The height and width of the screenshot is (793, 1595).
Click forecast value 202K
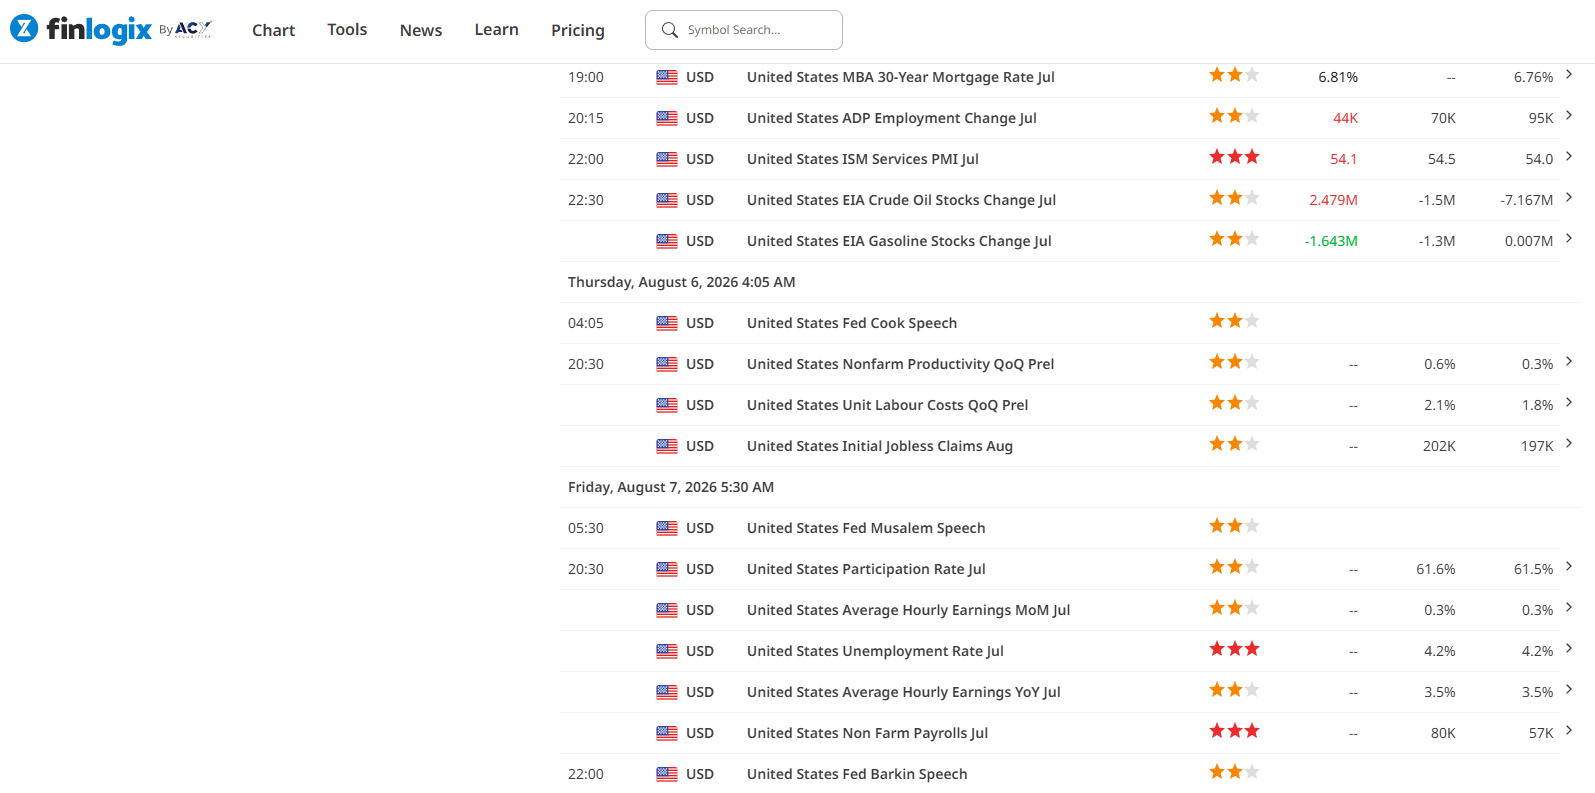[1439, 446]
